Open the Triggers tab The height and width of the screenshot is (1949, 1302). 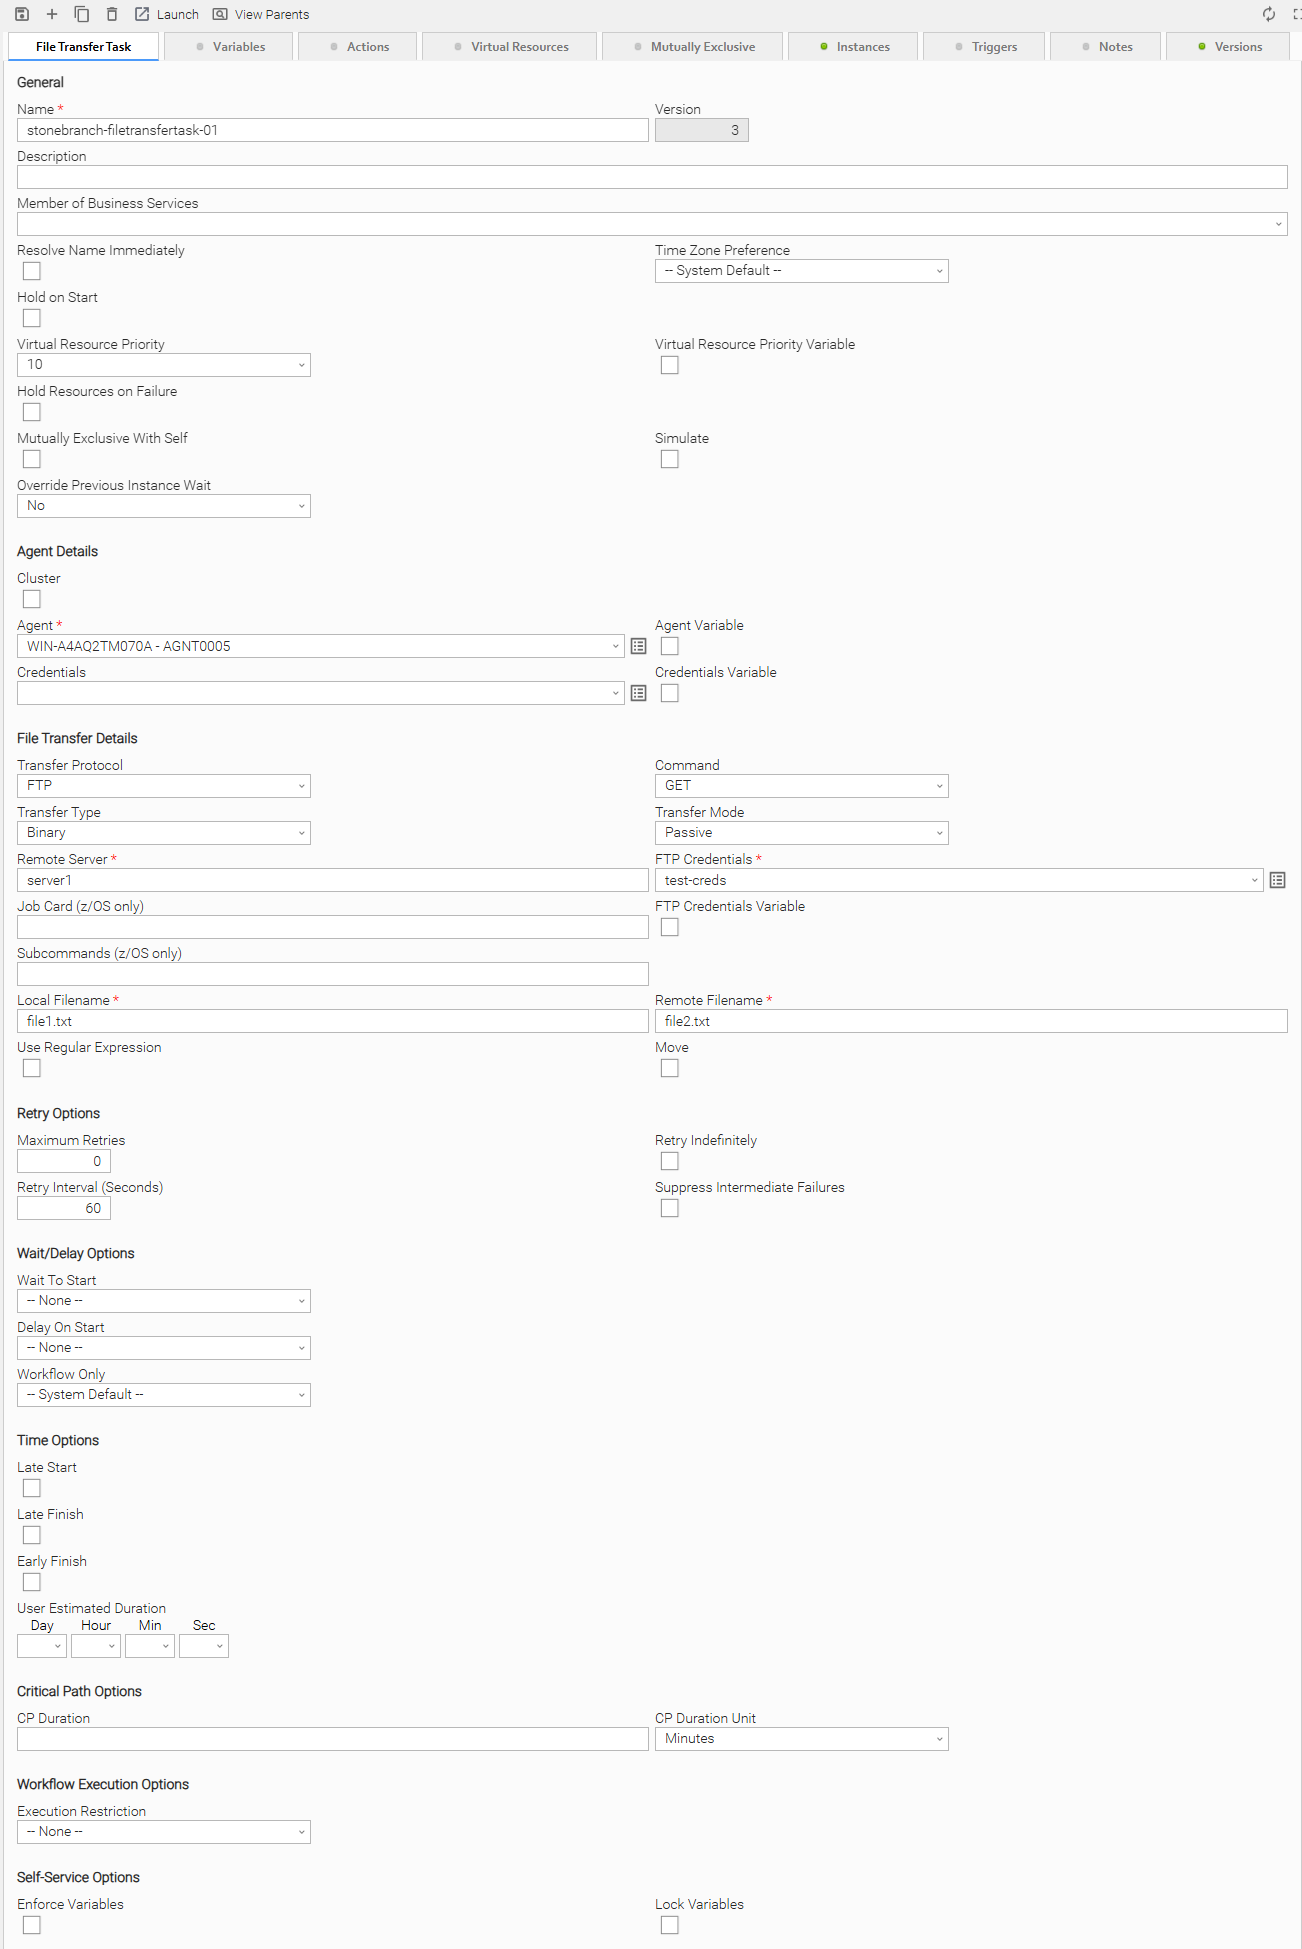click(984, 47)
